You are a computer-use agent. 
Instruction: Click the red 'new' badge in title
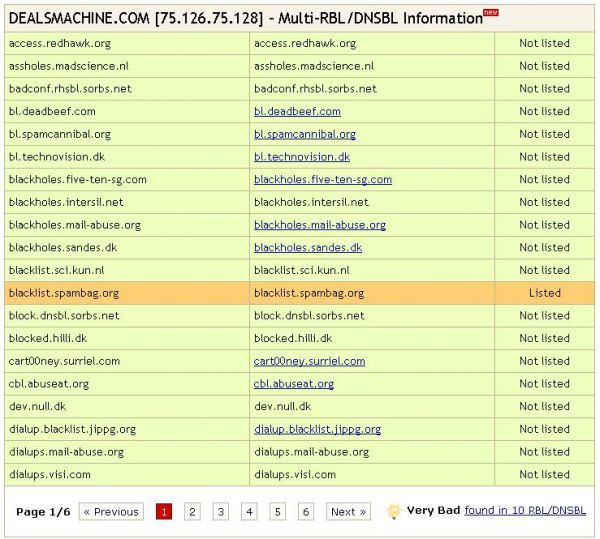click(x=490, y=12)
